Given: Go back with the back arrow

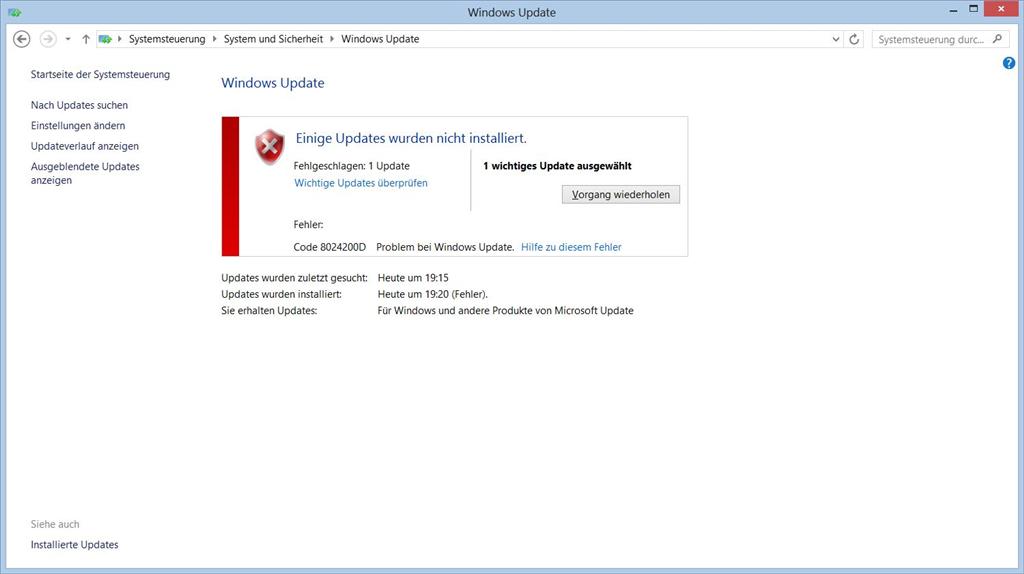Looking at the screenshot, I should [22, 39].
